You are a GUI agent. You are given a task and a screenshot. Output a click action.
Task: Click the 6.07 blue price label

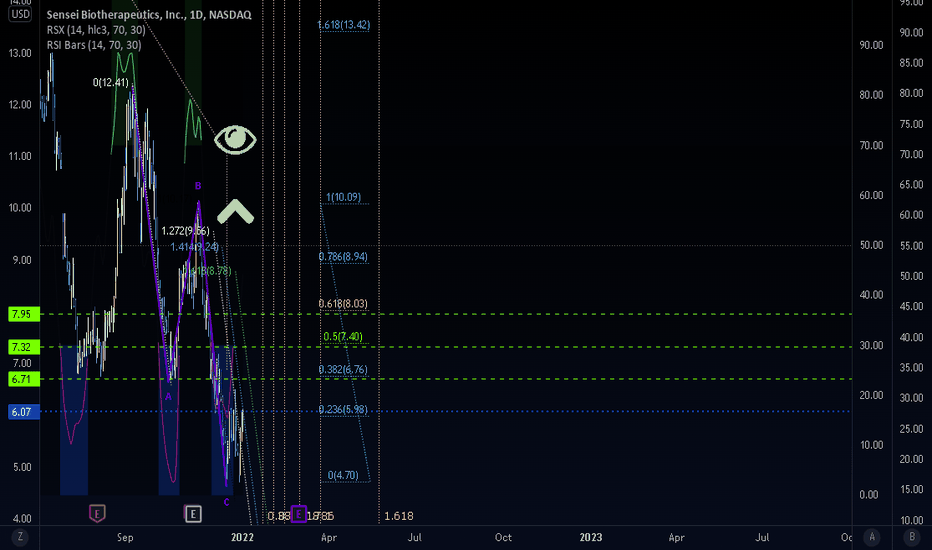[24, 411]
